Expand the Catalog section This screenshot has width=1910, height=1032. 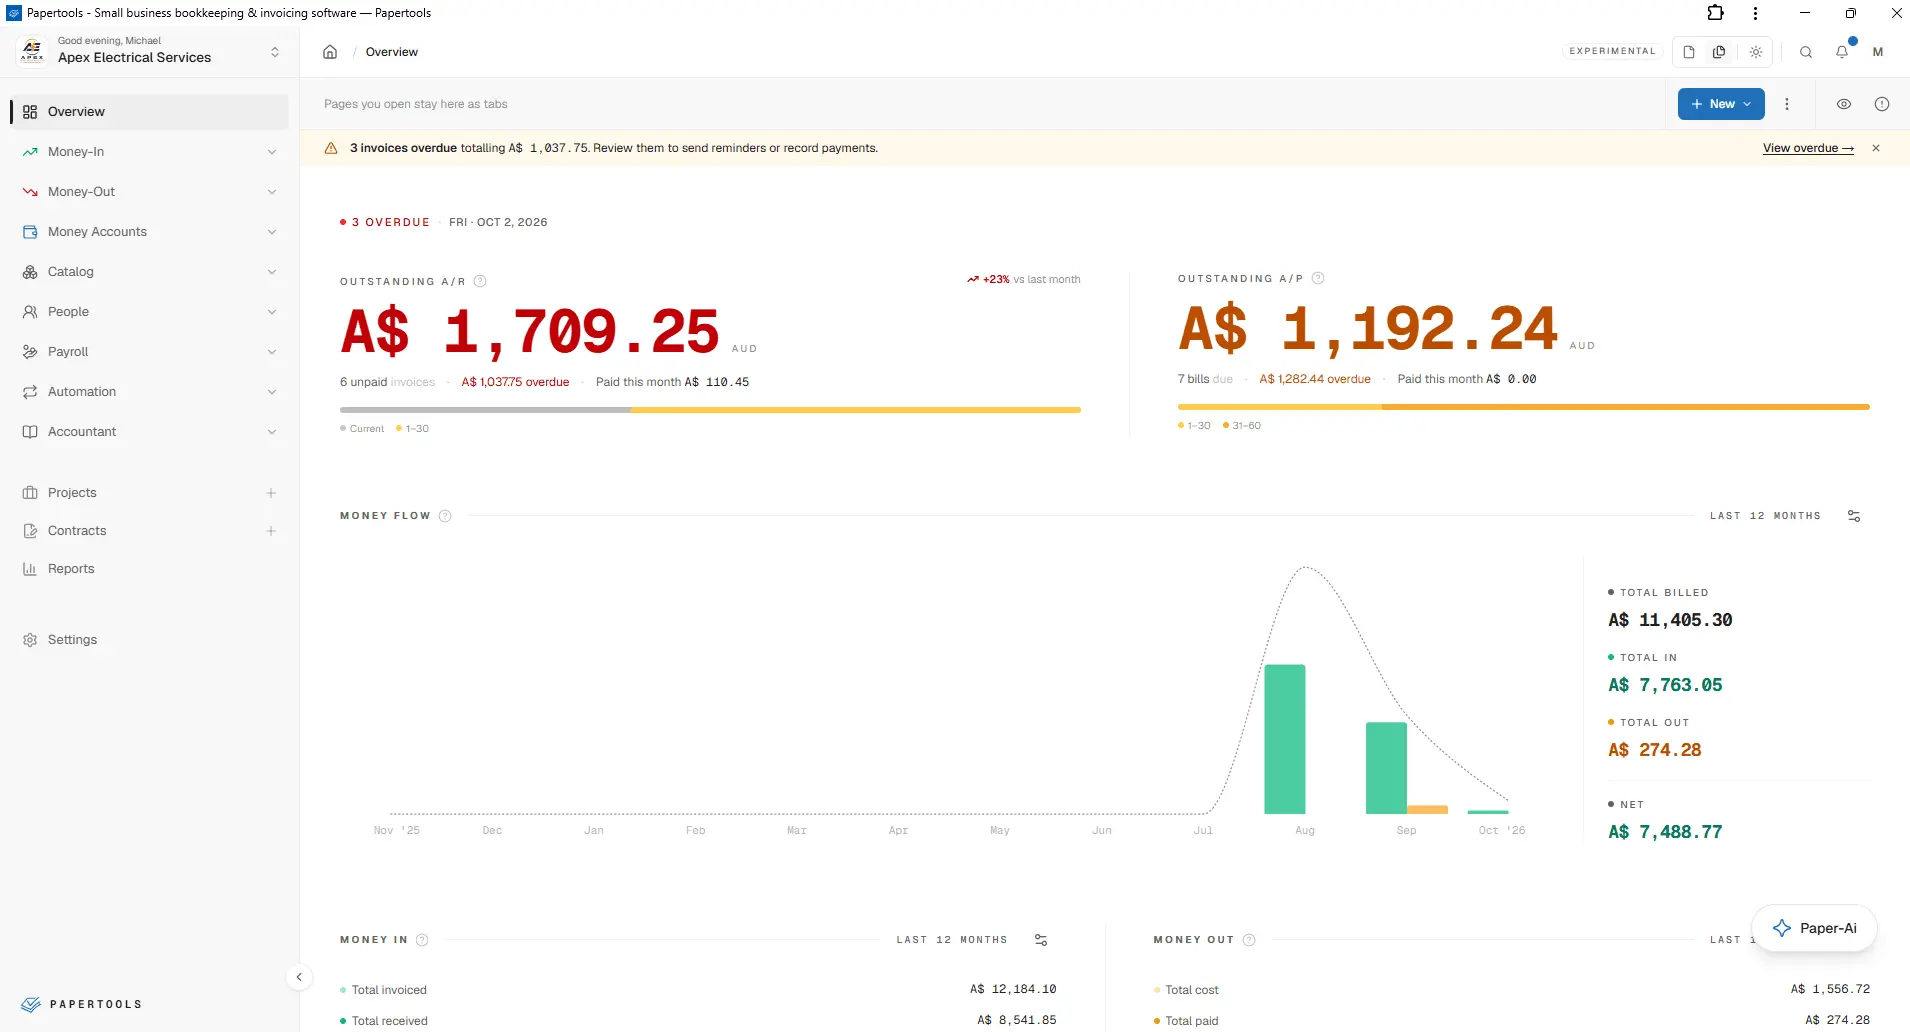150,272
